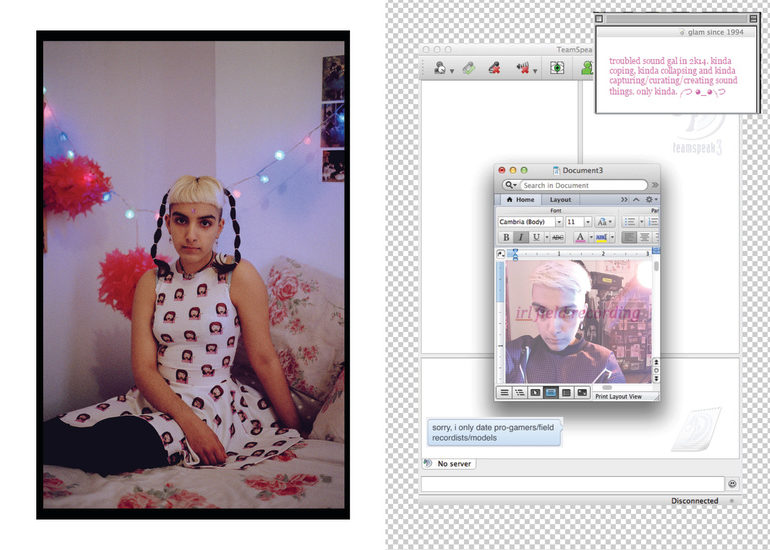This screenshot has height=550, width=770.
Task: Toggle italic formatting in Word
Action: pyautogui.click(x=521, y=238)
